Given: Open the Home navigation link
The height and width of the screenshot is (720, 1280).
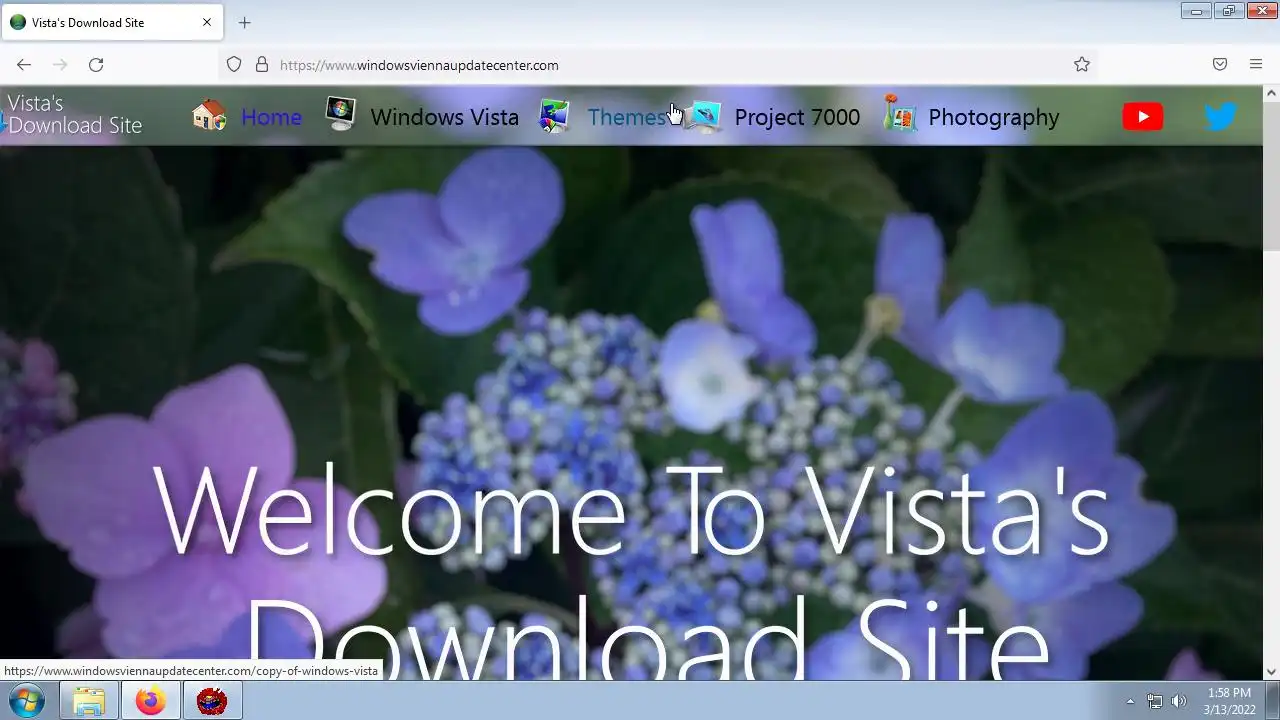Looking at the screenshot, I should (x=271, y=117).
